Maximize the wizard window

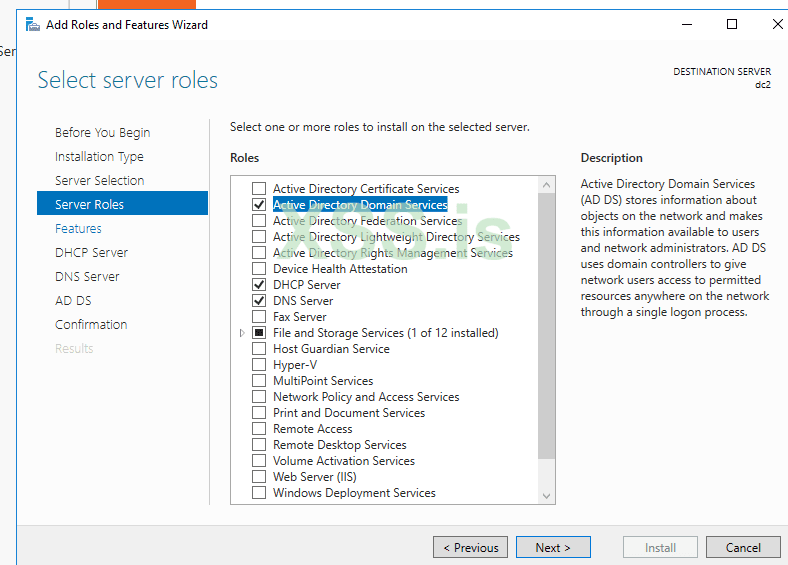coord(732,24)
